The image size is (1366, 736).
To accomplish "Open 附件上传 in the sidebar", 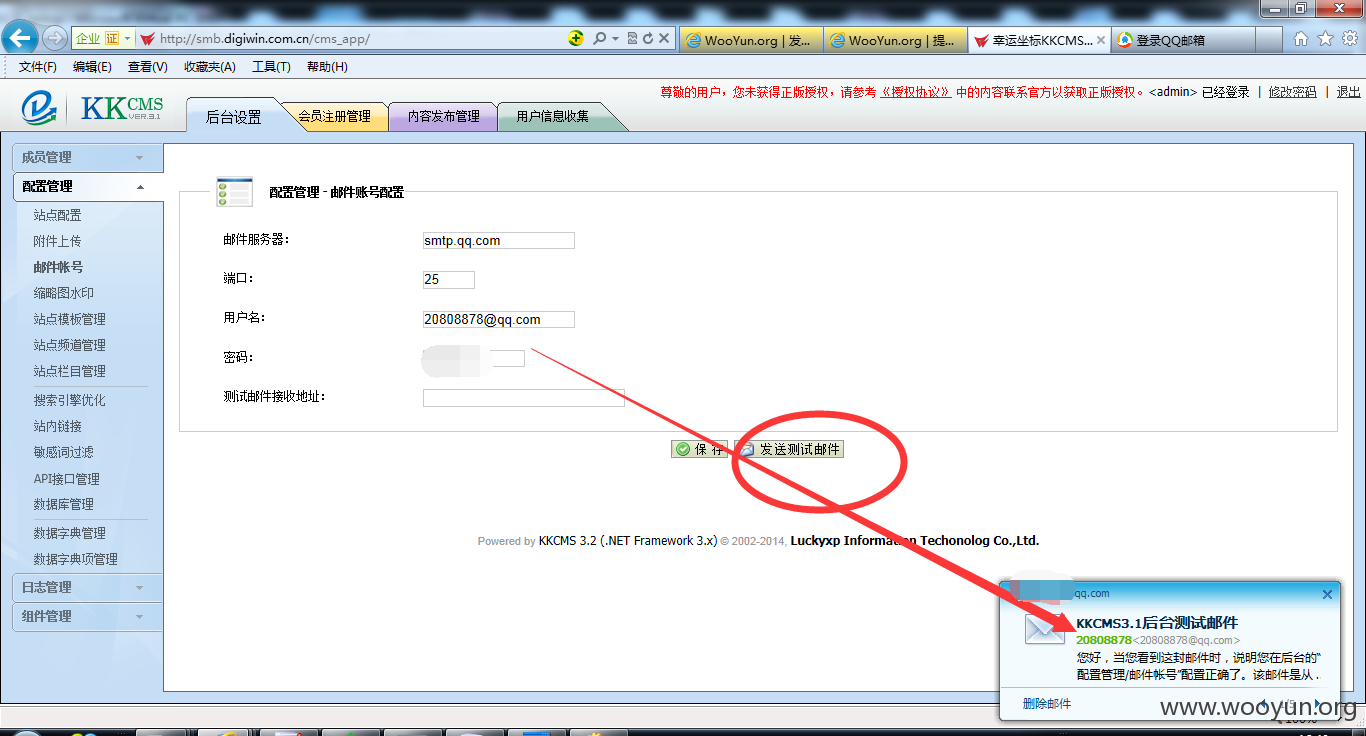I will [57, 241].
